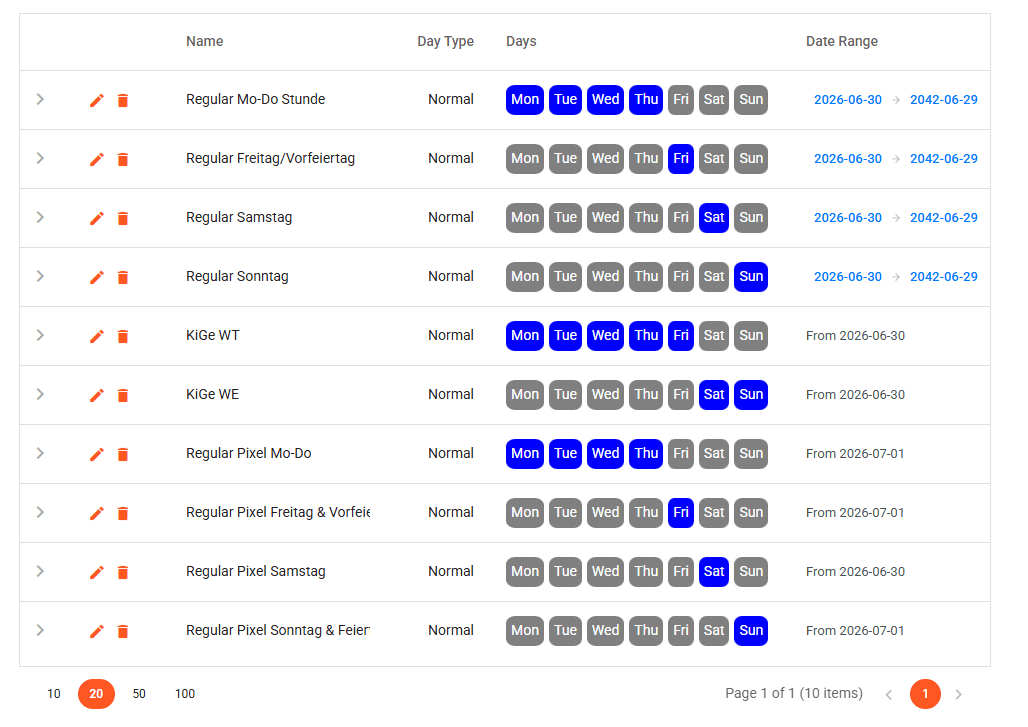Delete the Regular Mo-Do Stunde row
Screen dimensions: 1028x727
123,100
